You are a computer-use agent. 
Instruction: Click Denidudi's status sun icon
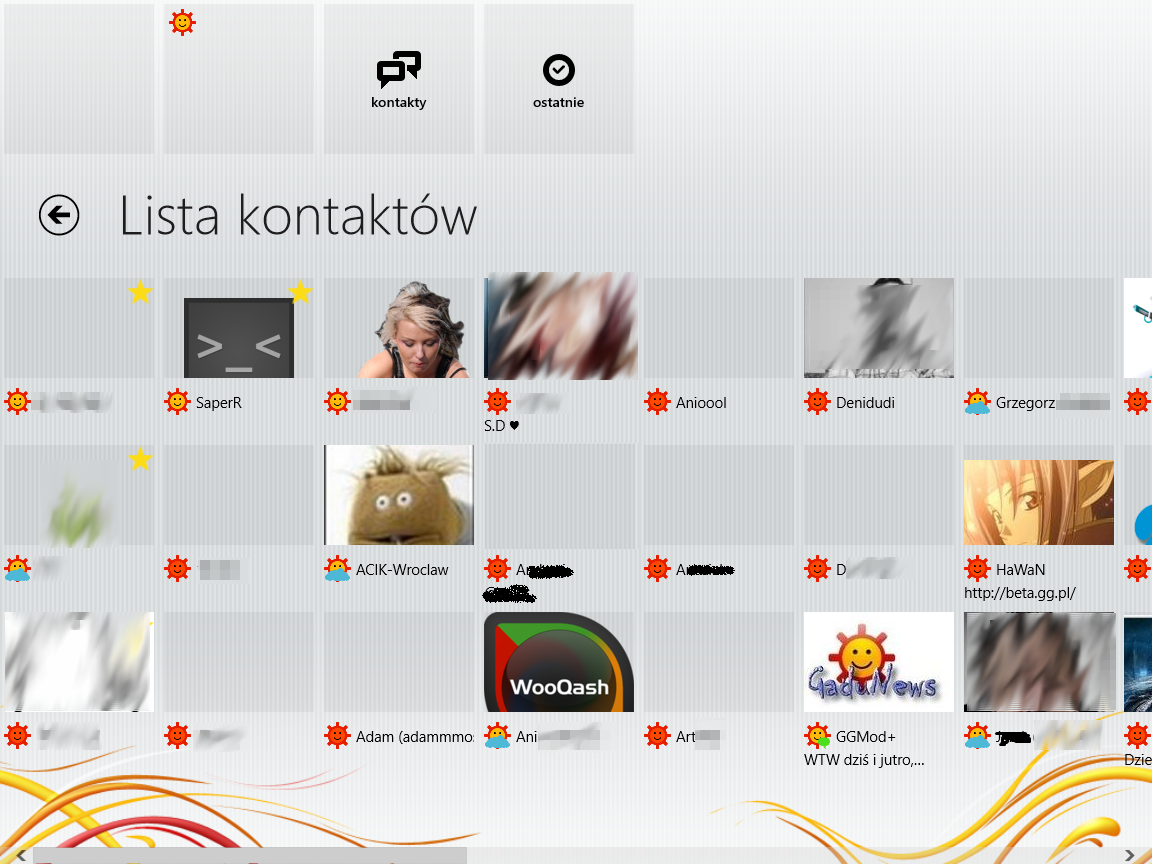(x=817, y=402)
